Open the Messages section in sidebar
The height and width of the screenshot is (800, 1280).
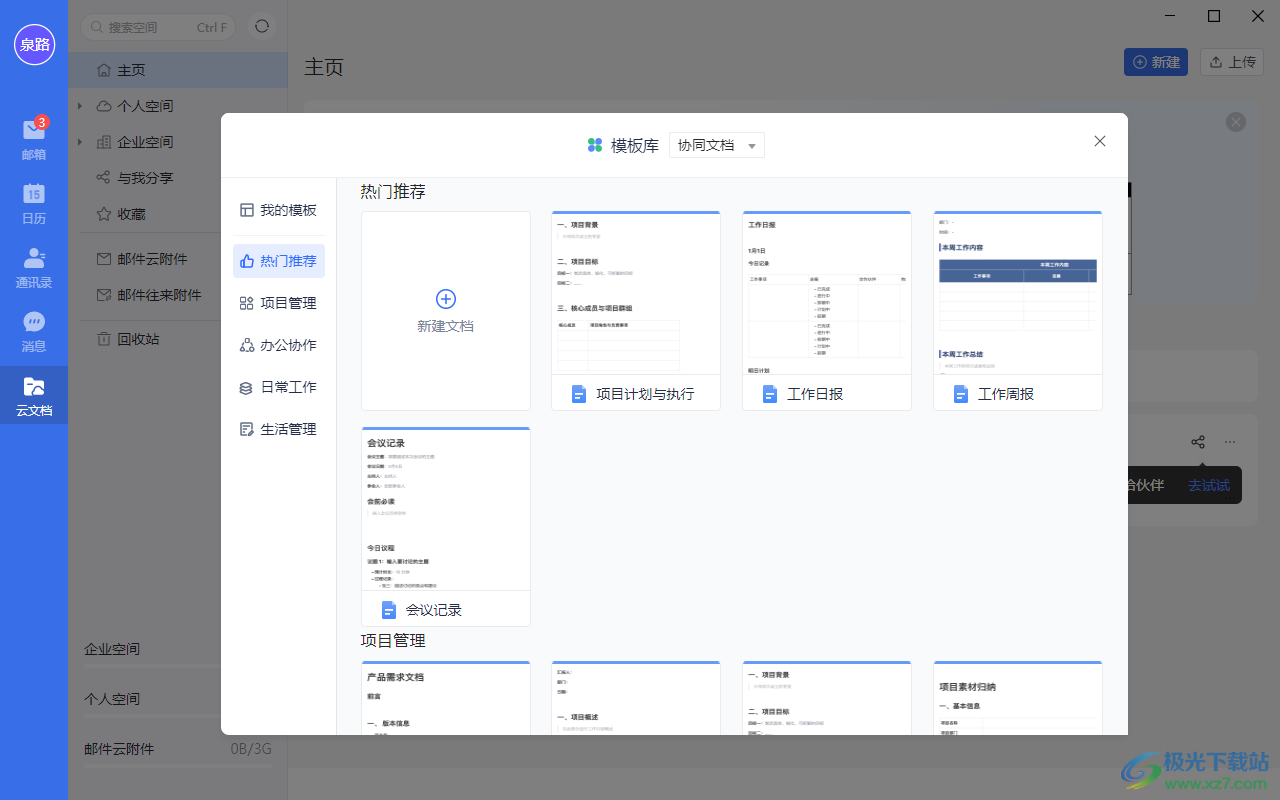point(34,332)
